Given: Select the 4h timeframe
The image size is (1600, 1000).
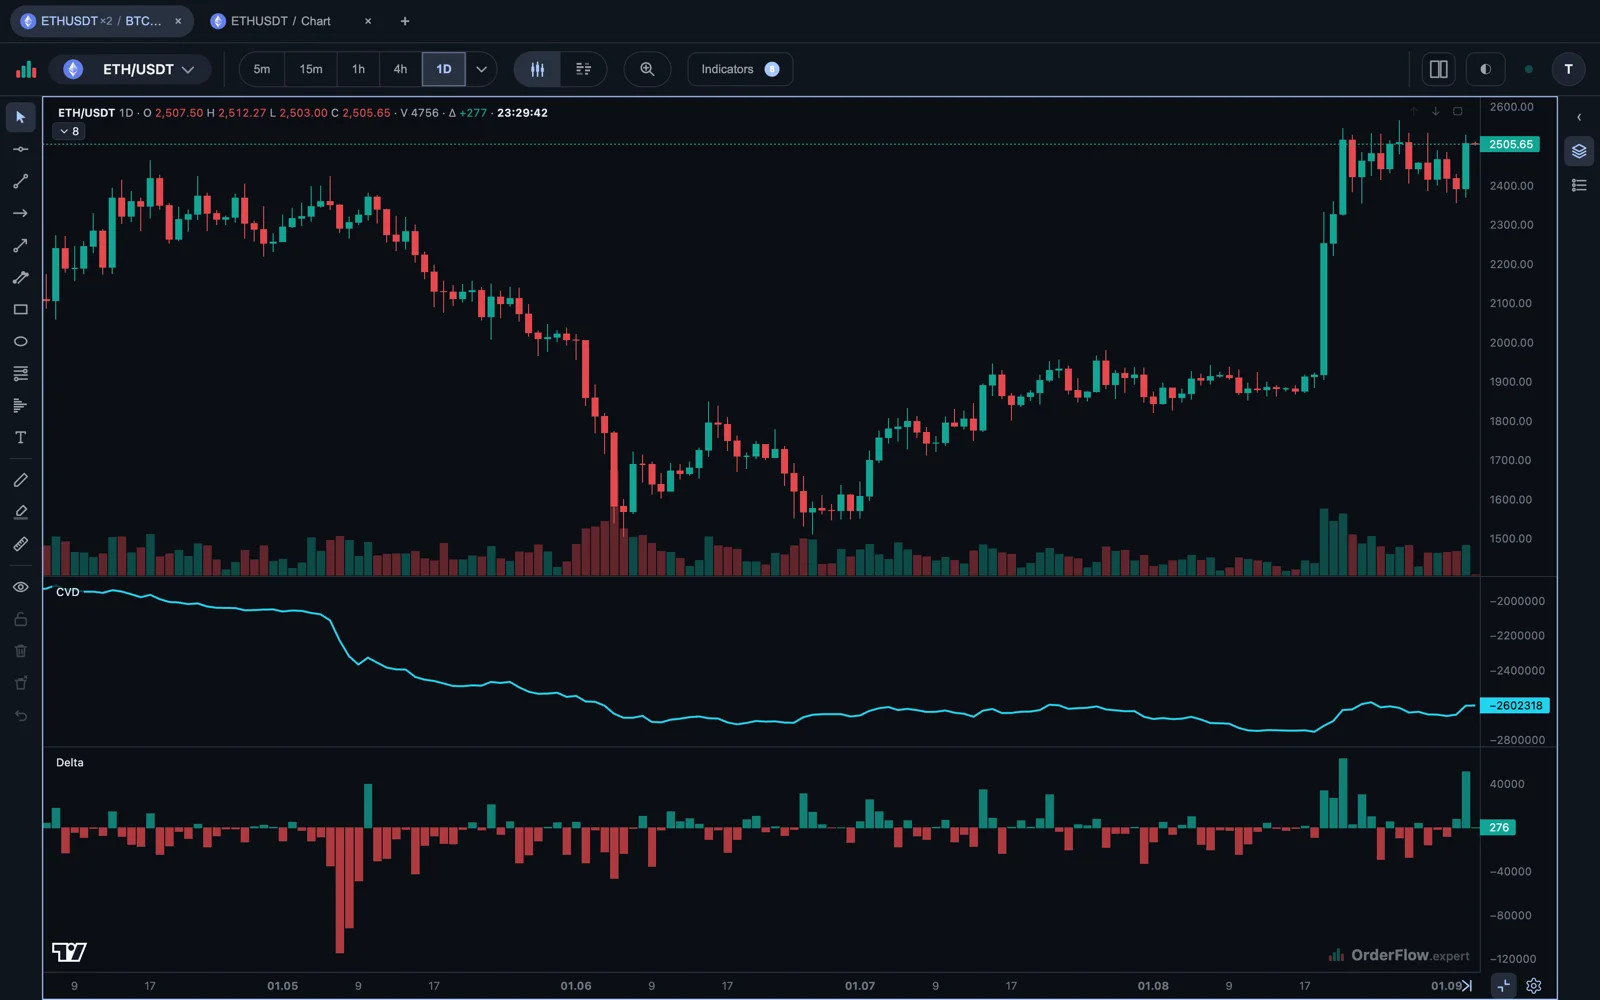Looking at the screenshot, I should tap(400, 69).
